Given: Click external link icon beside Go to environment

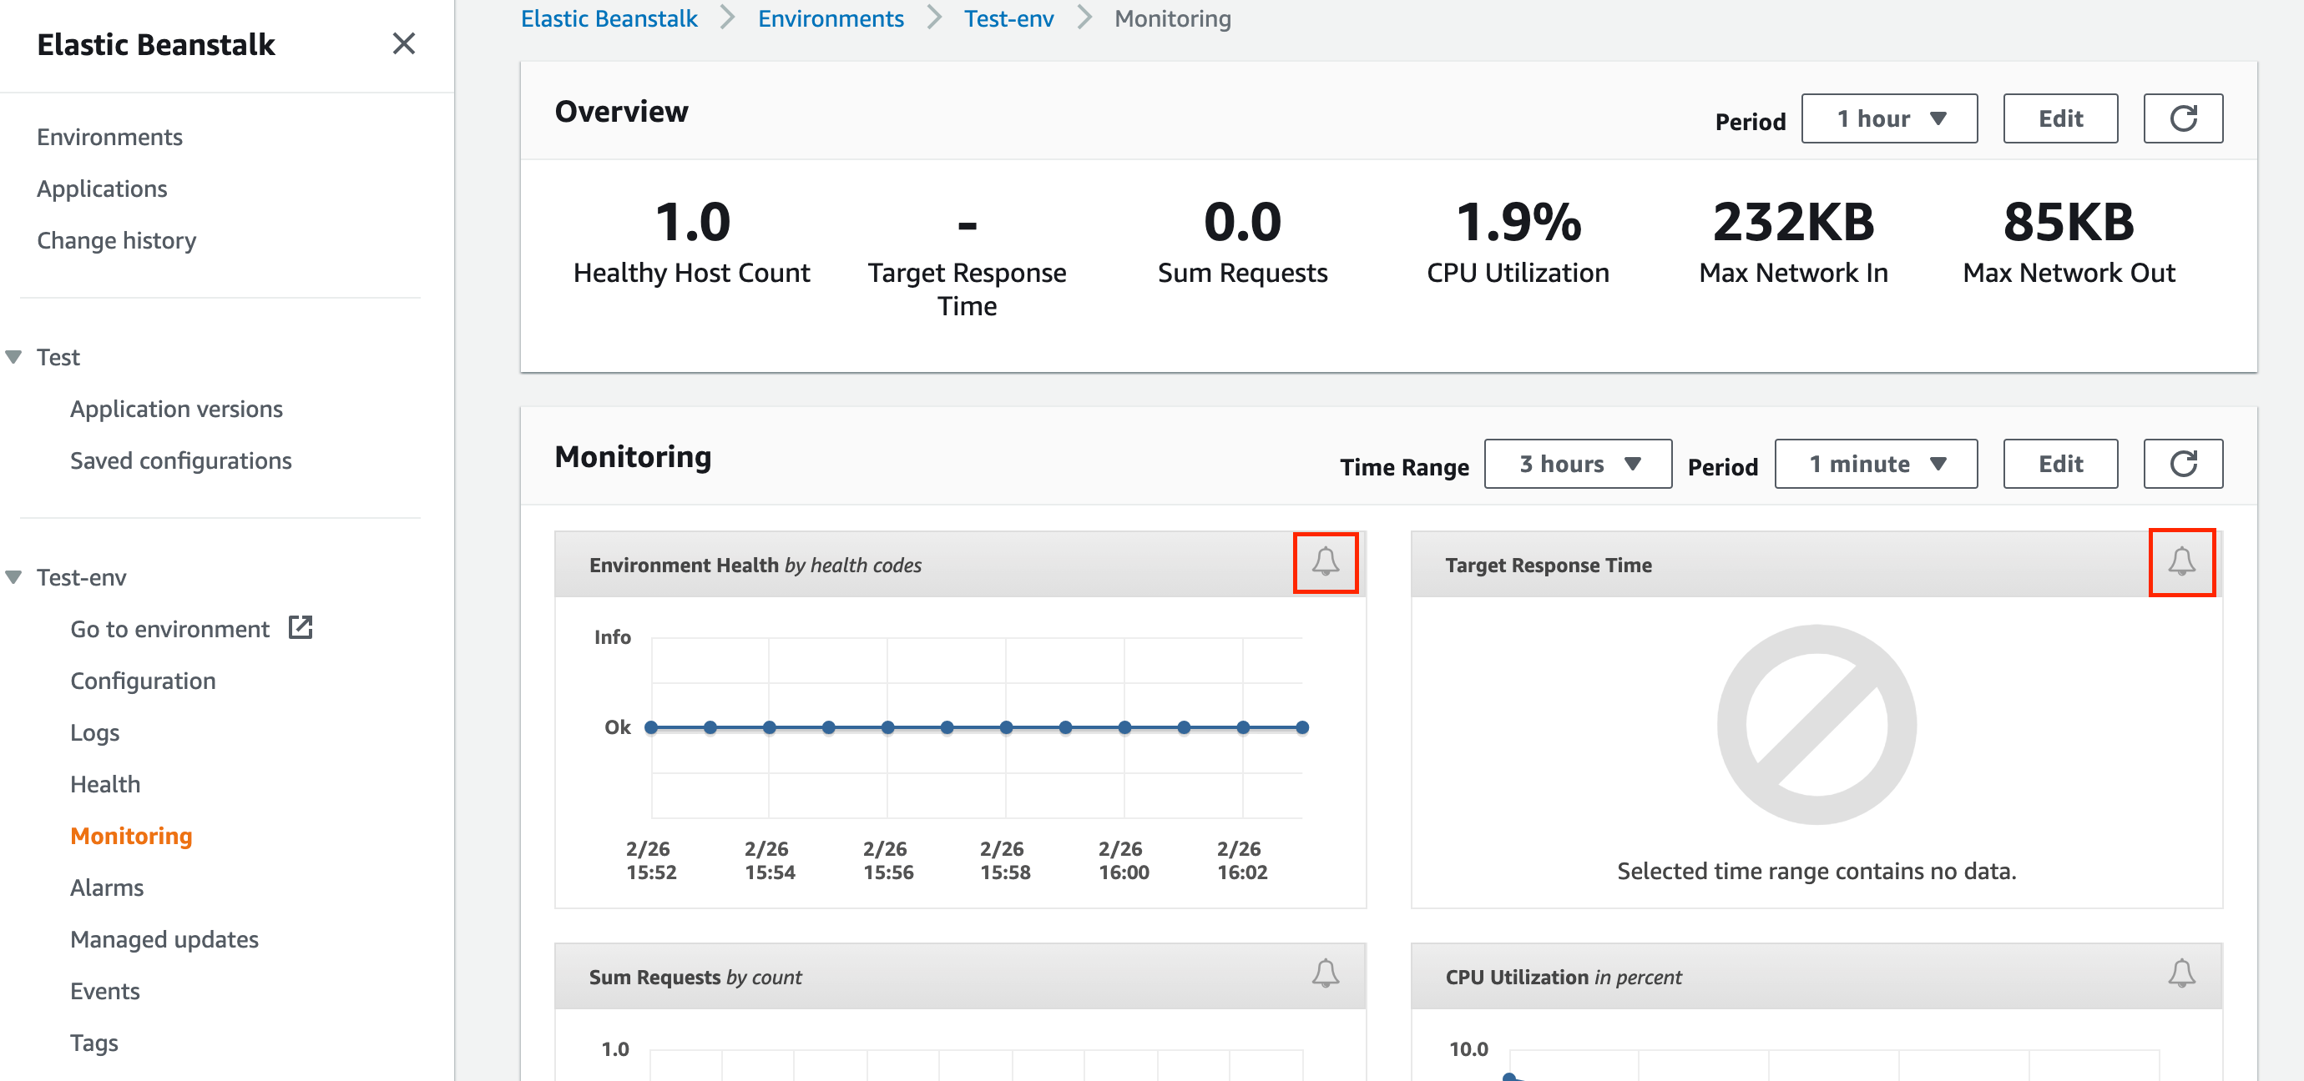Looking at the screenshot, I should [301, 627].
